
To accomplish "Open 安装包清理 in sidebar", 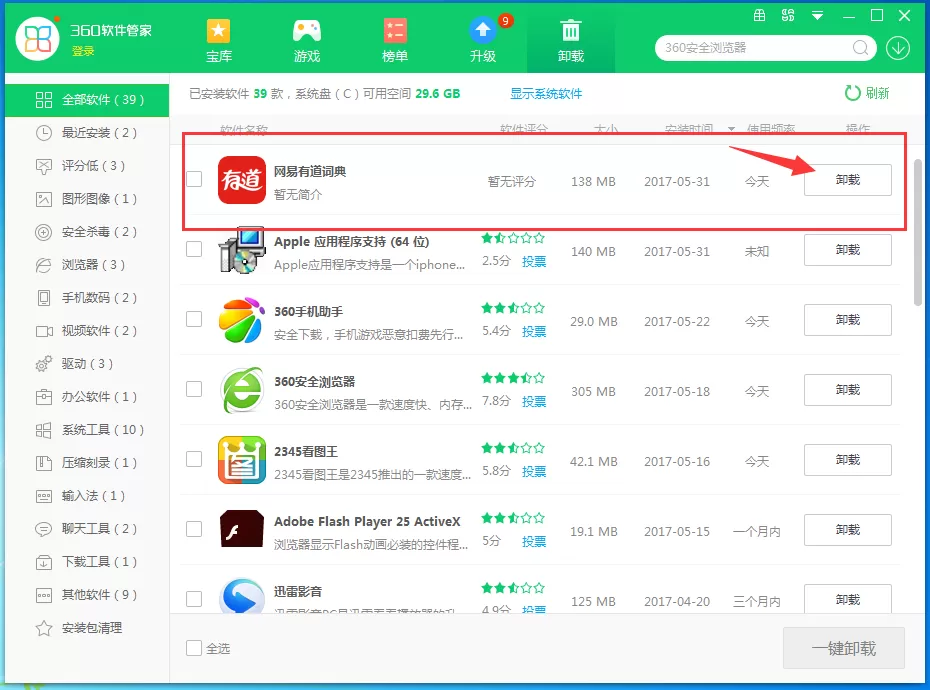I will [x=87, y=628].
